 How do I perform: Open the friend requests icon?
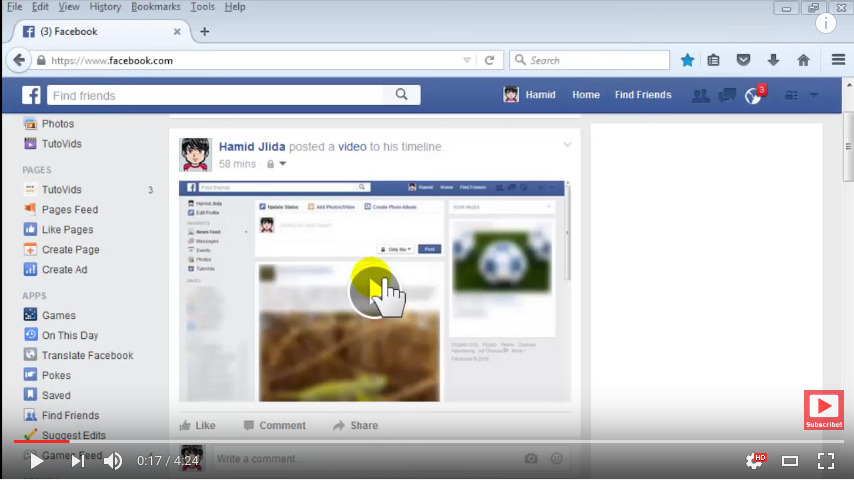[x=700, y=95]
